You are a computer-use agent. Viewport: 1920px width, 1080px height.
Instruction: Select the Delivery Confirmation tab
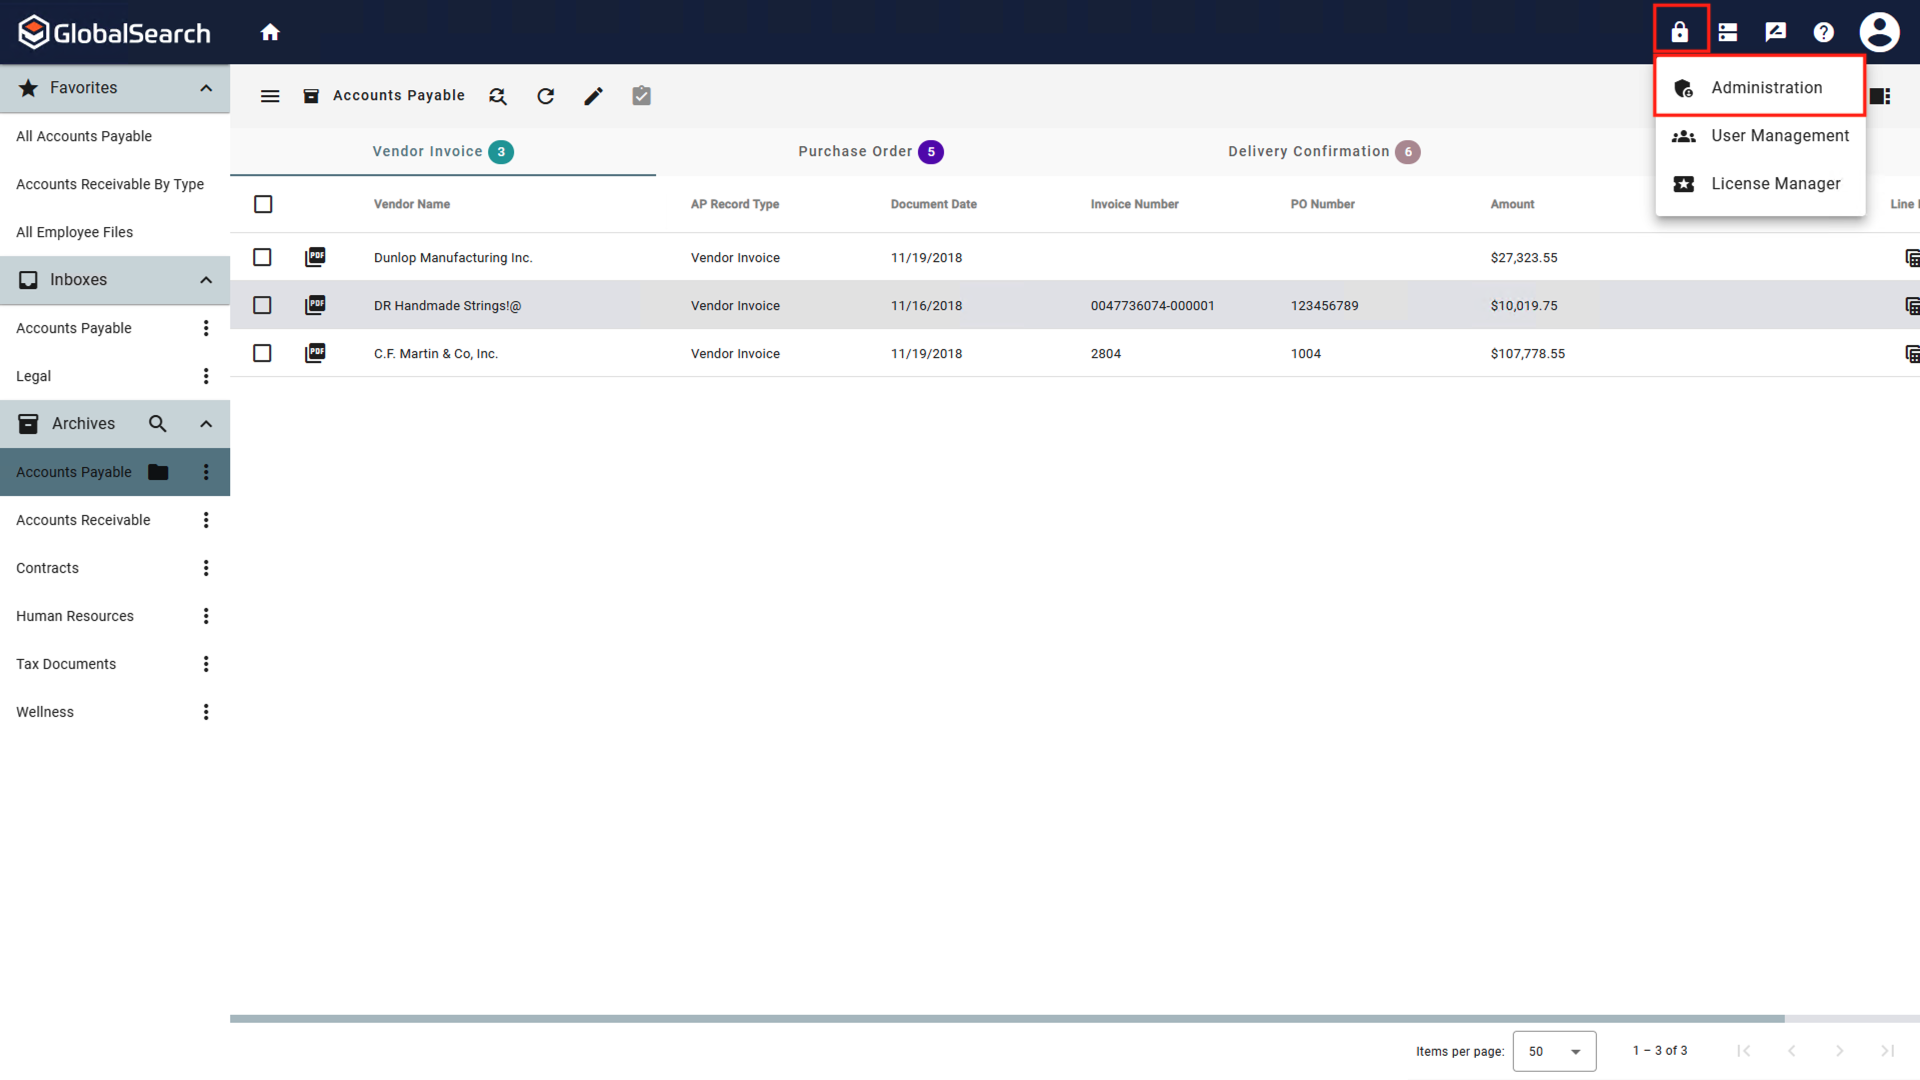pos(1321,152)
